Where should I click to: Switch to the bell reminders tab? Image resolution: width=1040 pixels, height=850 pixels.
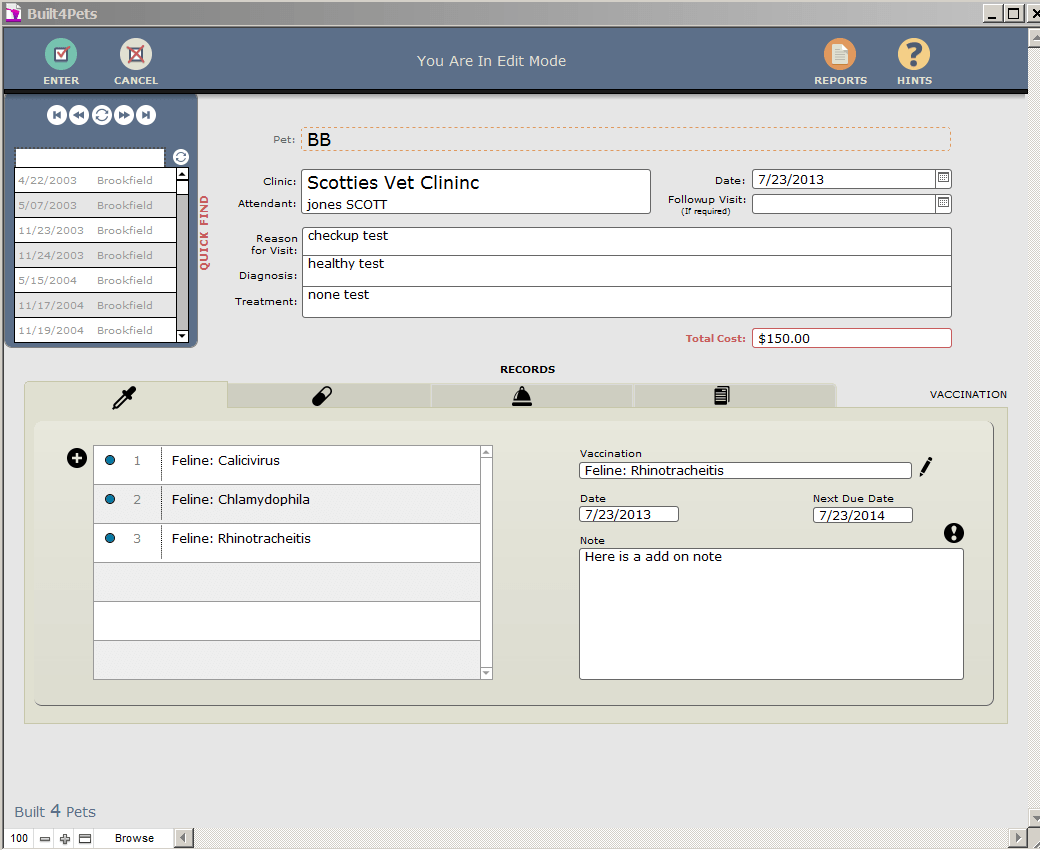522,397
